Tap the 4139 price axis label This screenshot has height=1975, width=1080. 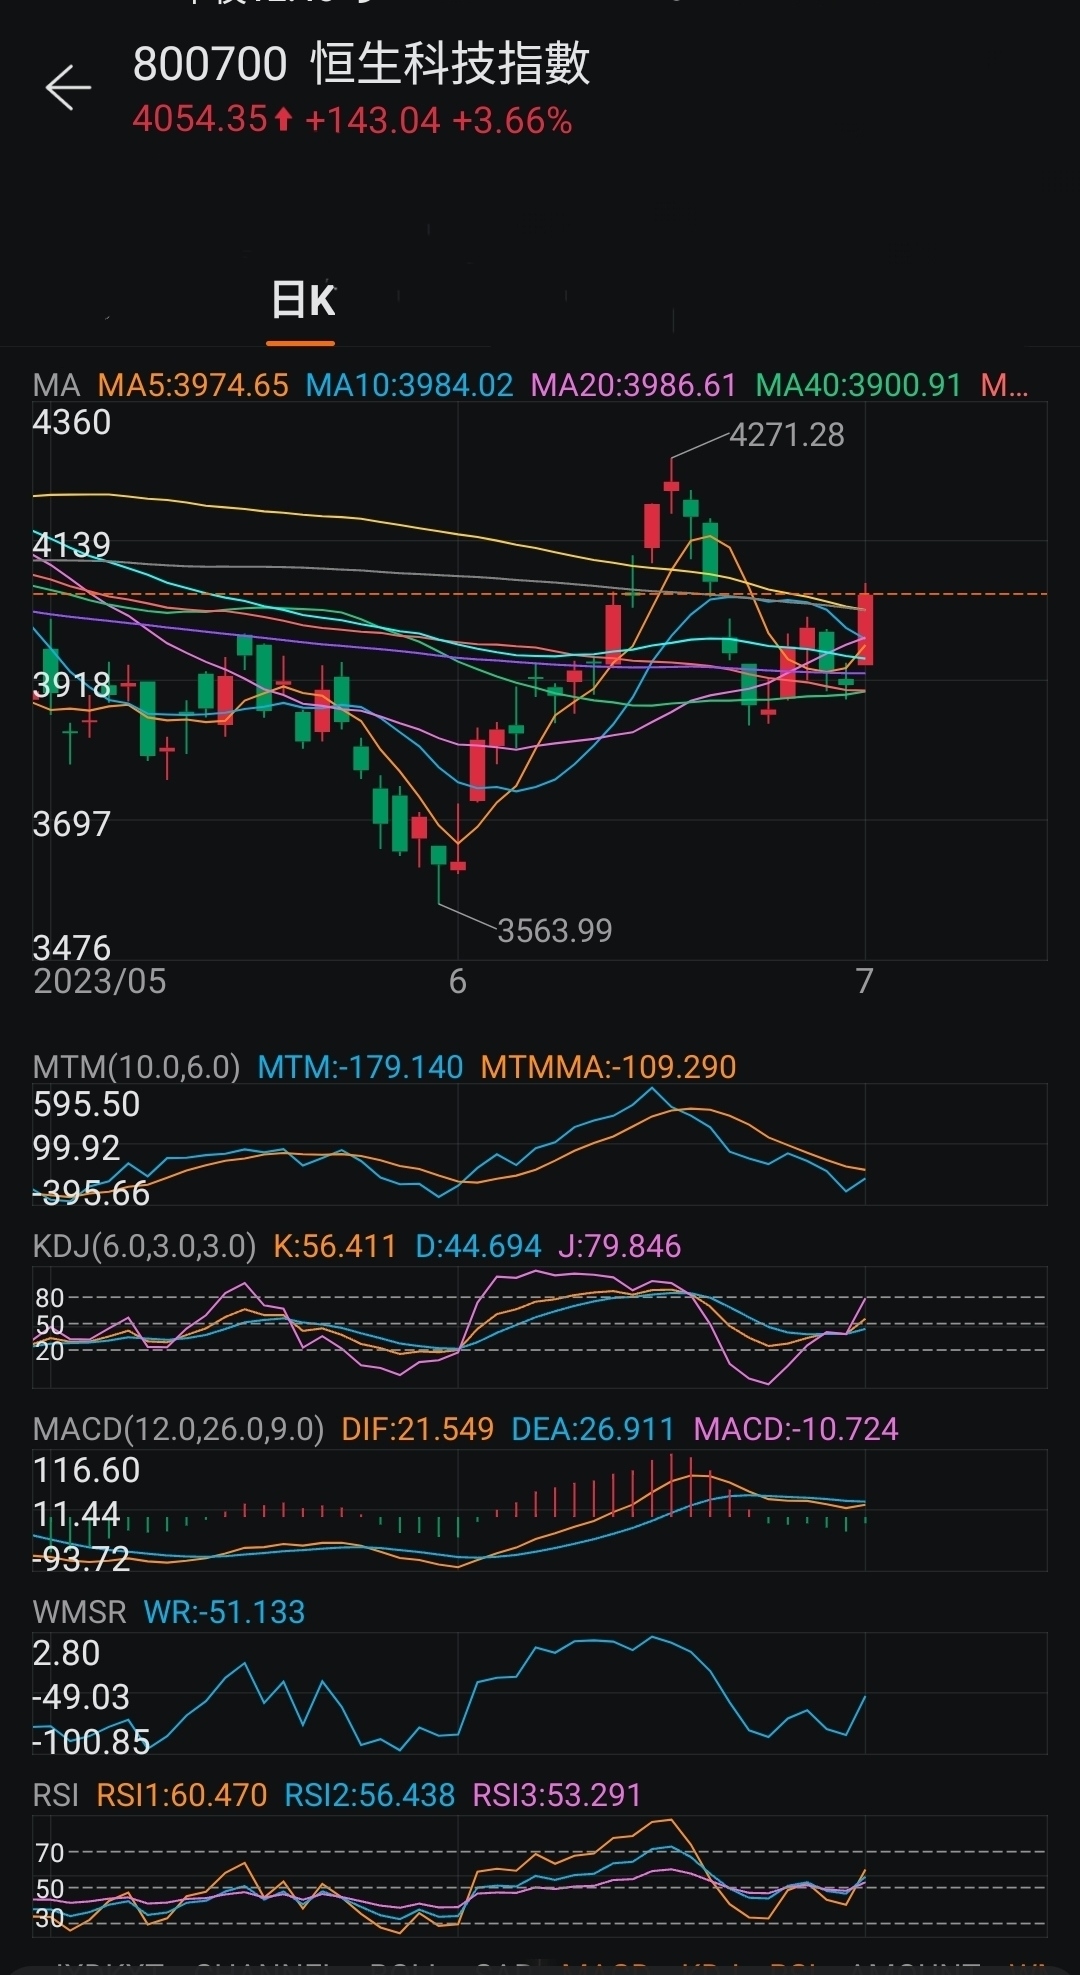coord(72,545)
